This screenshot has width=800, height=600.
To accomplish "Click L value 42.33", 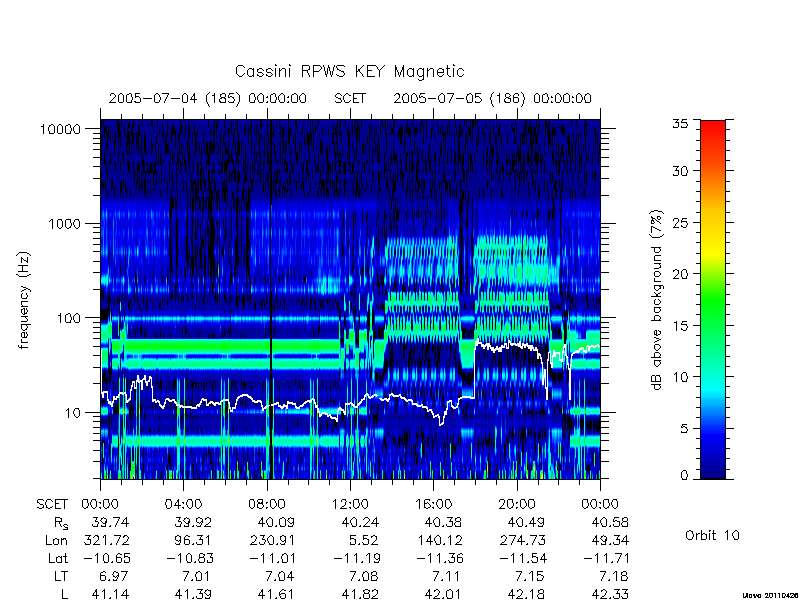I will 609,594.
